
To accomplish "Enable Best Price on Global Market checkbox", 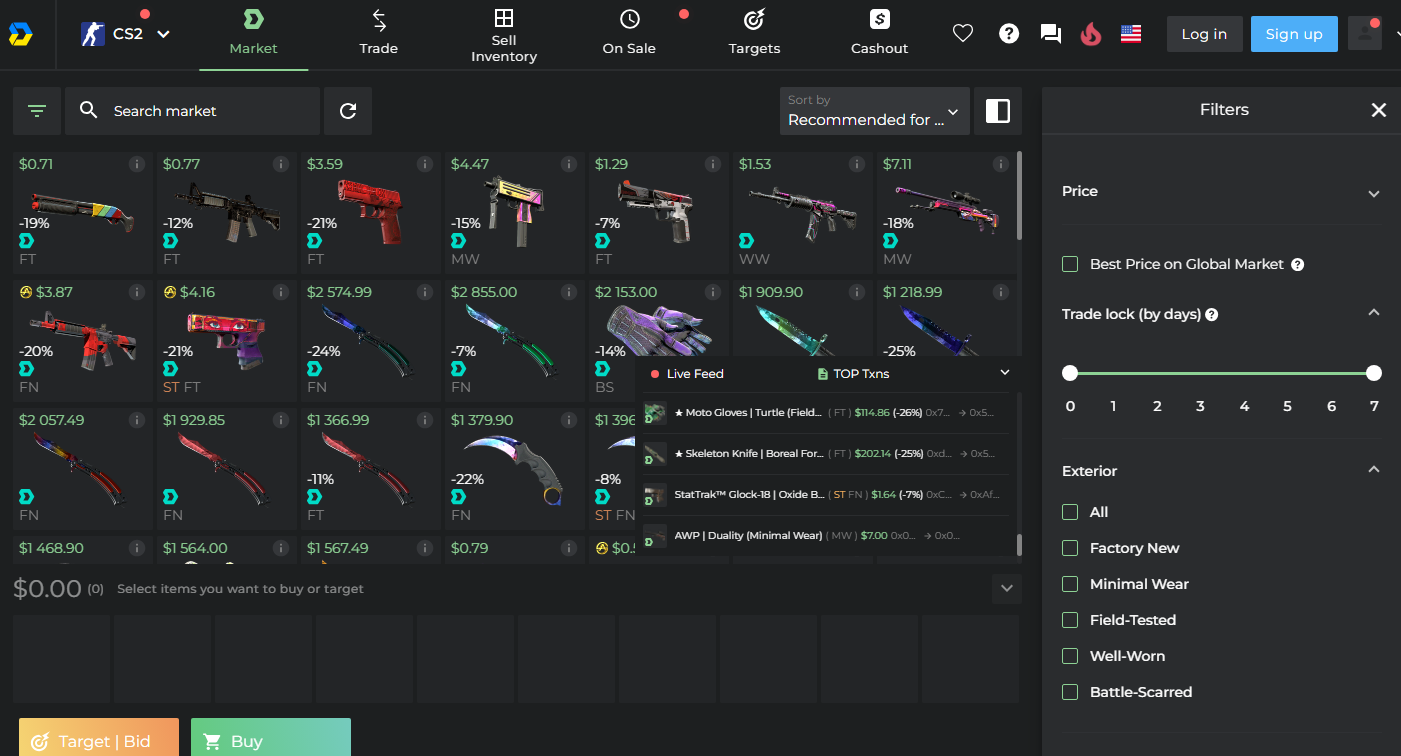I will (x=1070, y=264).
